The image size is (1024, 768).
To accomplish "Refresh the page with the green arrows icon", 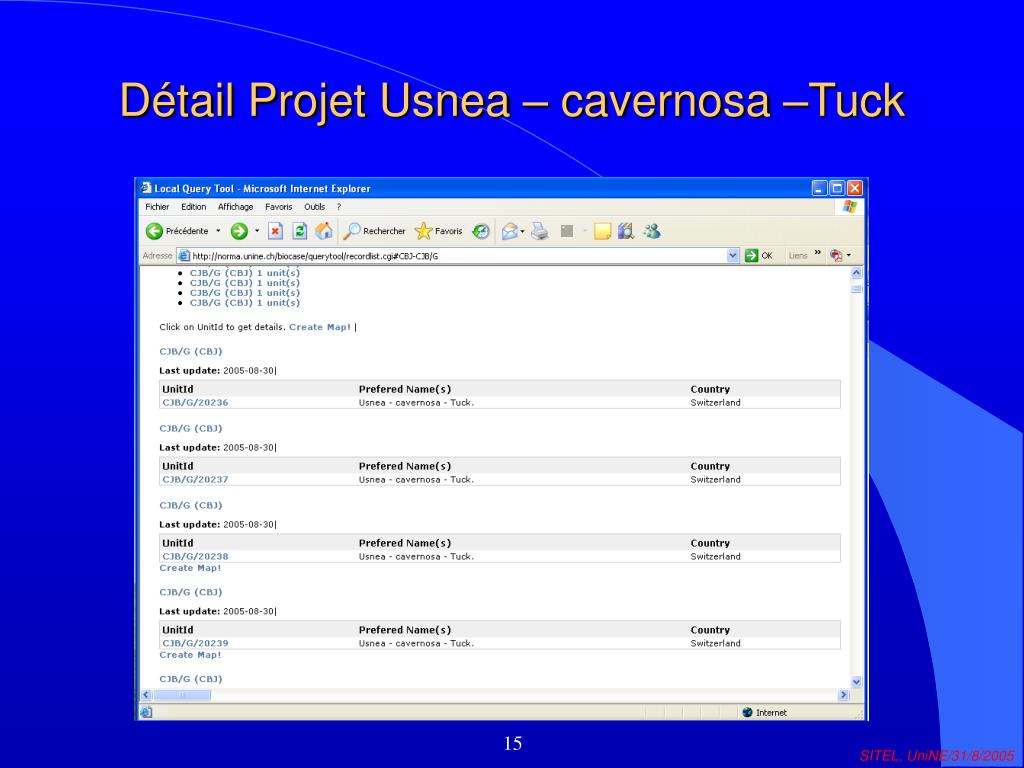I will point(300,231).
